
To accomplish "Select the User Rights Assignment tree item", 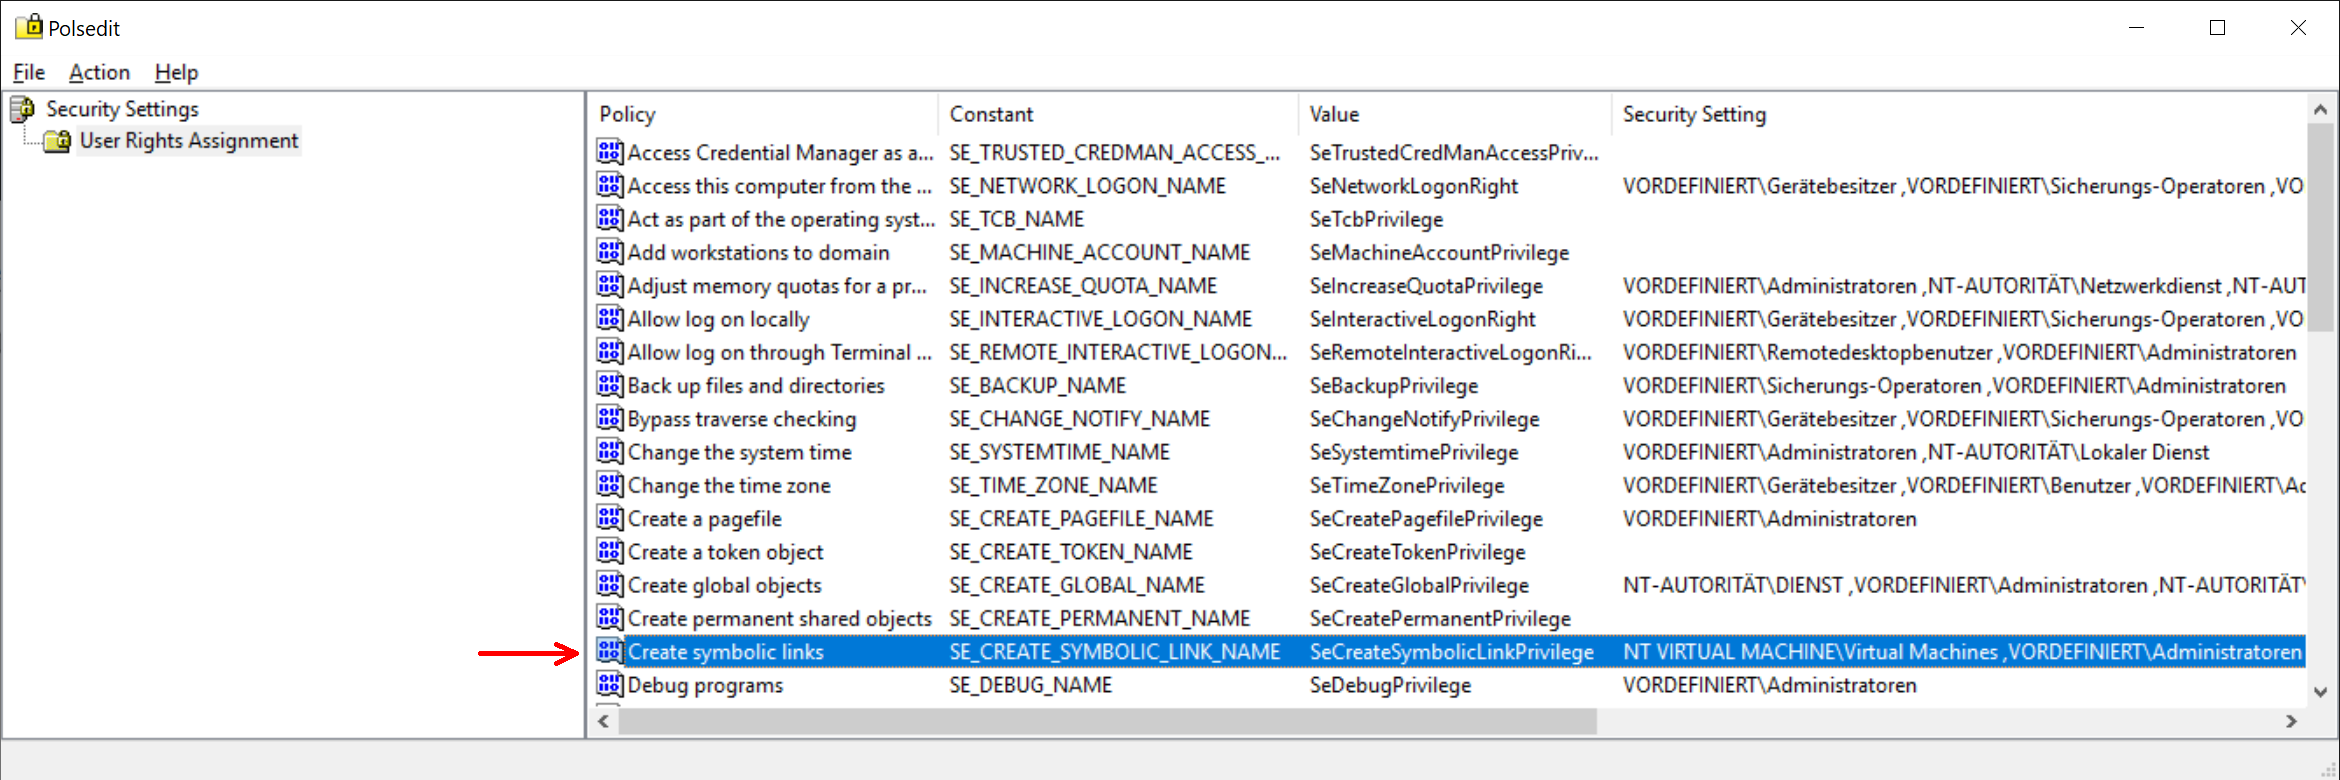I will tap(189, 141).
